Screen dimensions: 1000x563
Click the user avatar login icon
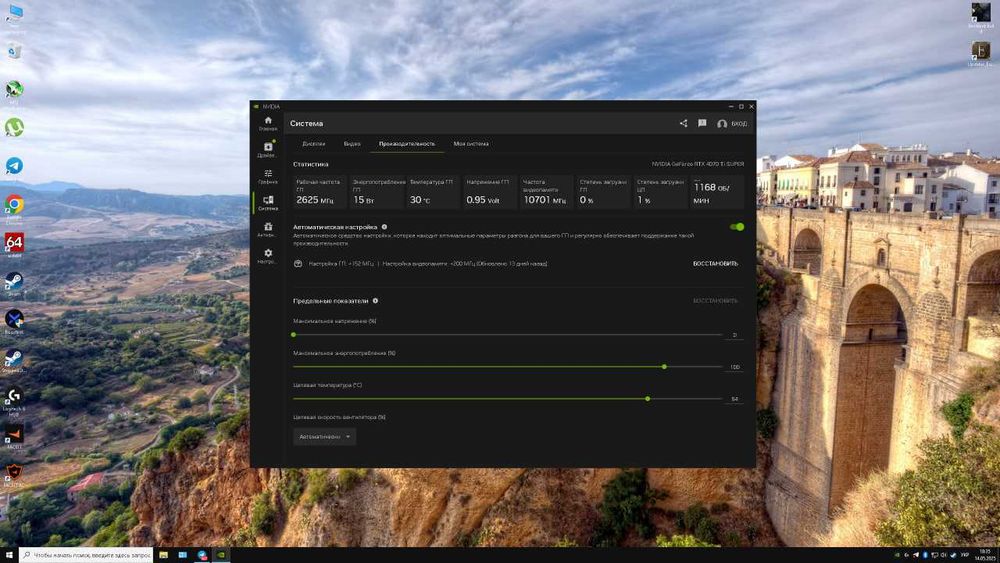pyautogui.click(x=722, y=124)
